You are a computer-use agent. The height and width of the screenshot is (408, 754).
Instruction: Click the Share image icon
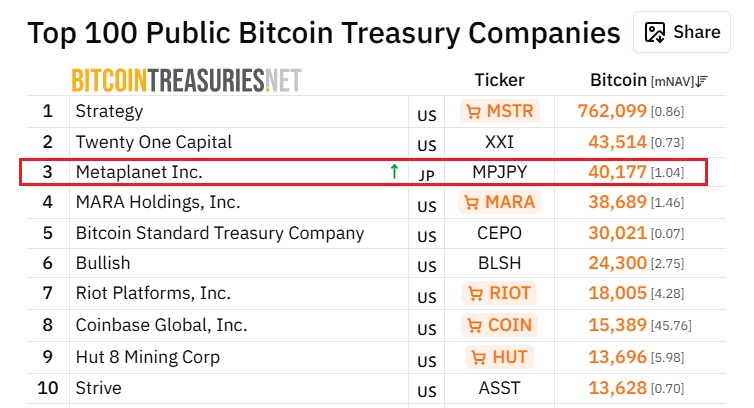tap(656, 32)
